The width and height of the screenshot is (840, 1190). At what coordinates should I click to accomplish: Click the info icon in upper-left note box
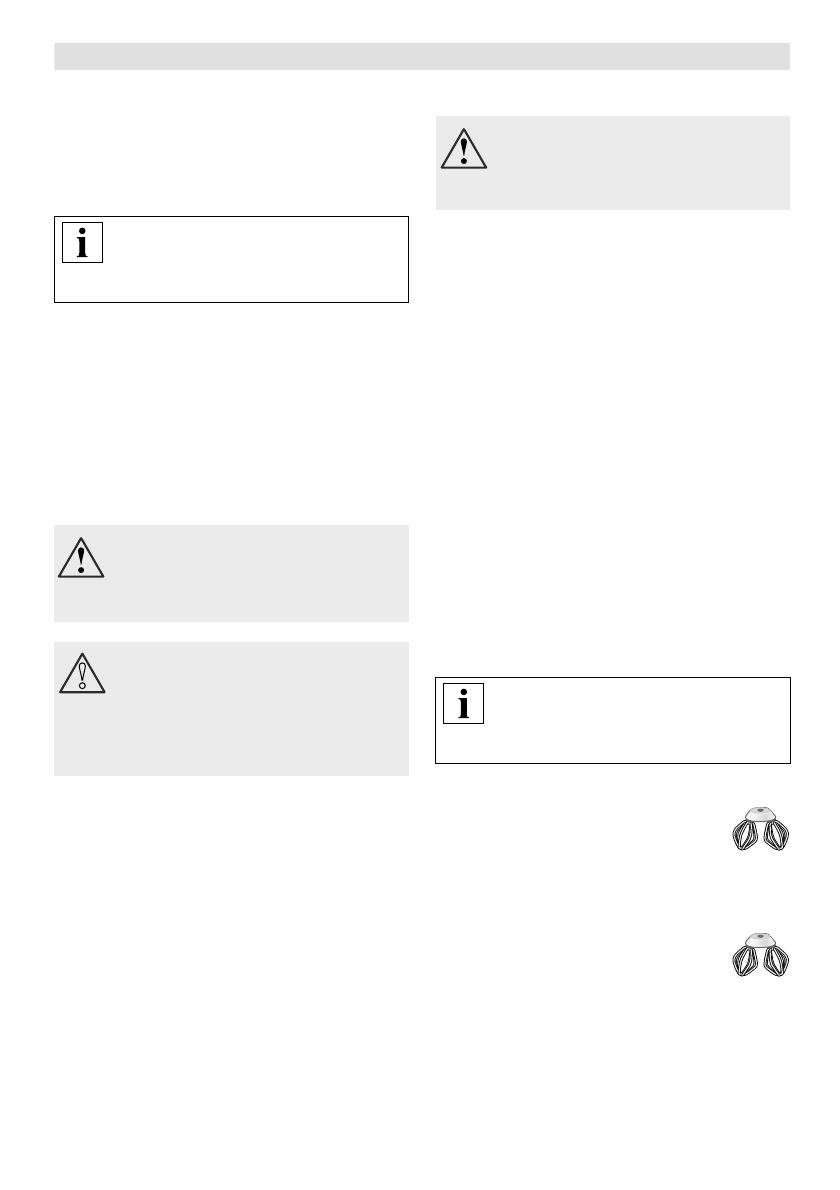[82, 243]
